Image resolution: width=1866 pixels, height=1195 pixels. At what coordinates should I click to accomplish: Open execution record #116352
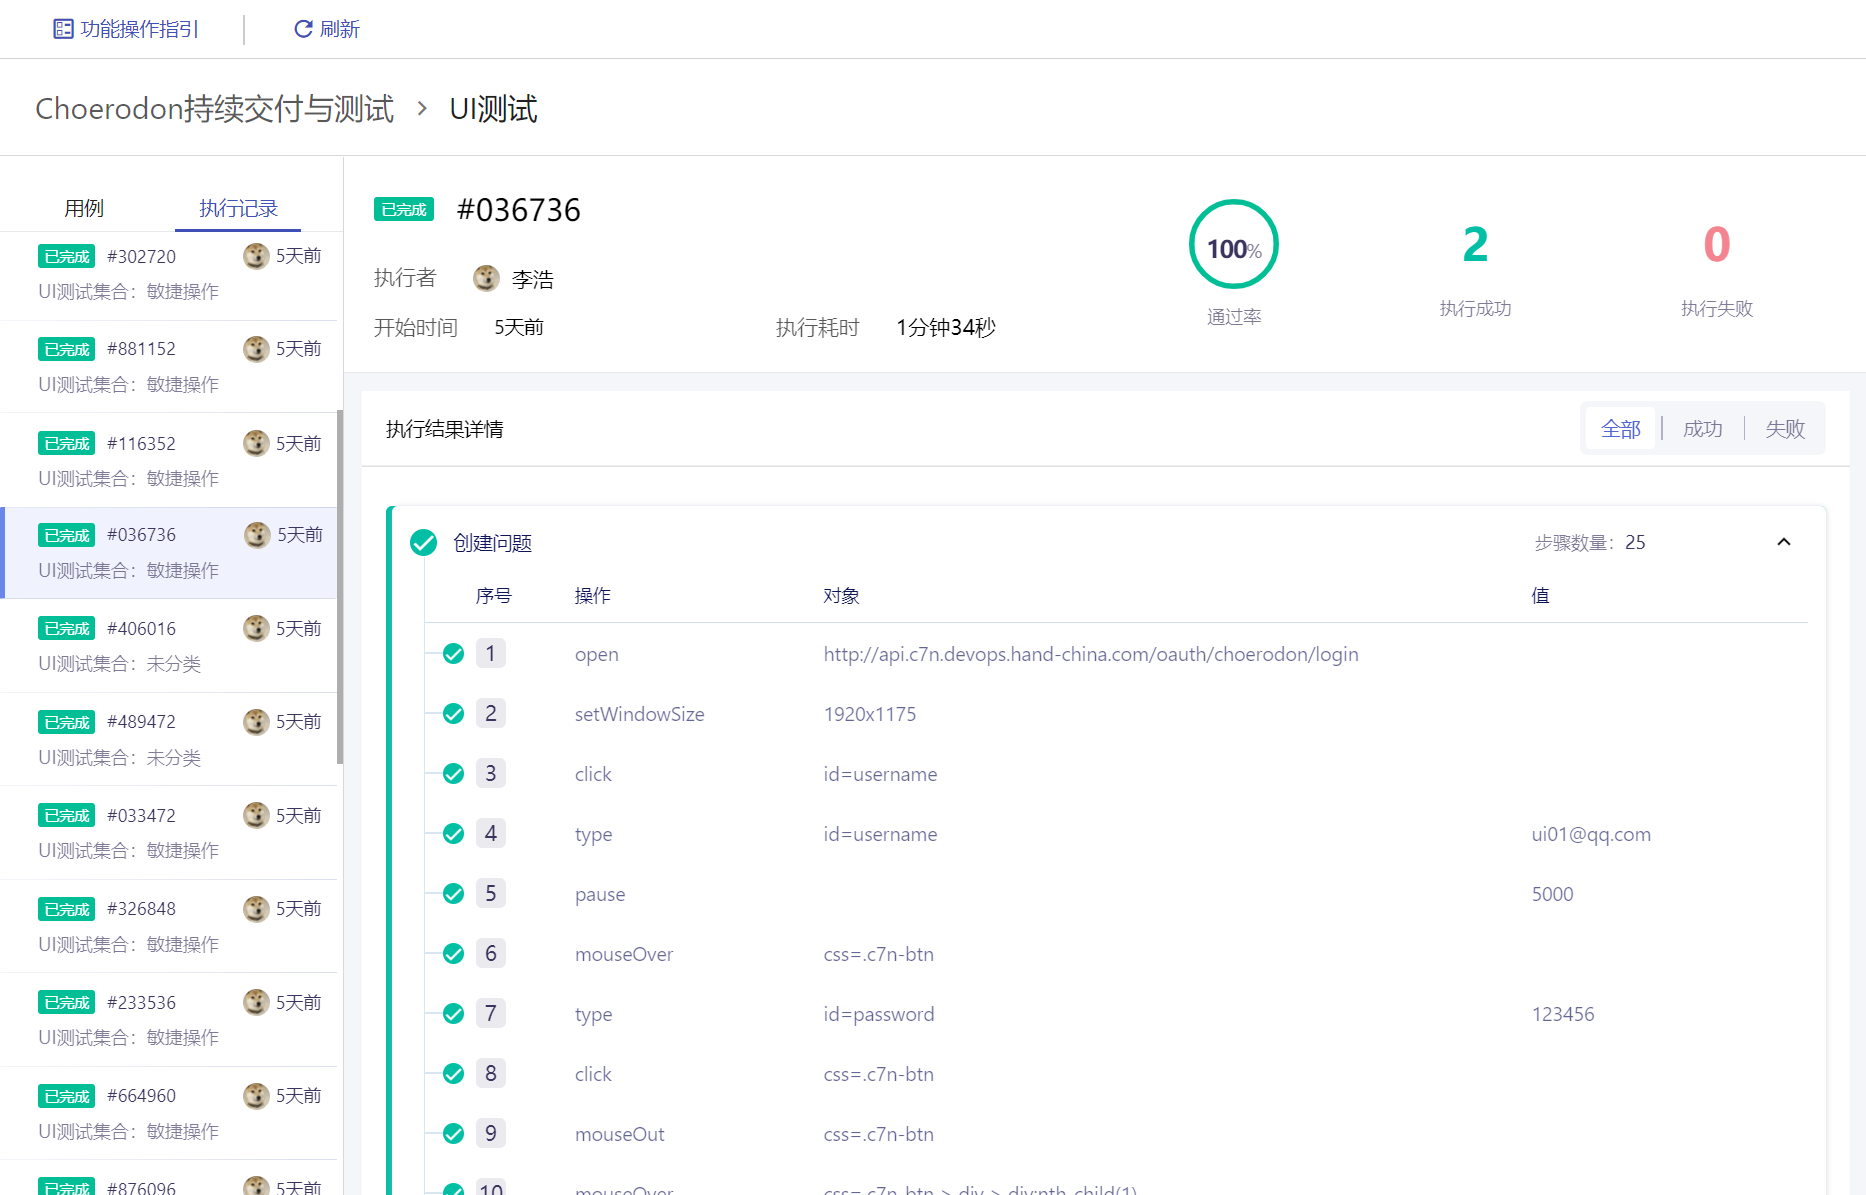[168, 460]
